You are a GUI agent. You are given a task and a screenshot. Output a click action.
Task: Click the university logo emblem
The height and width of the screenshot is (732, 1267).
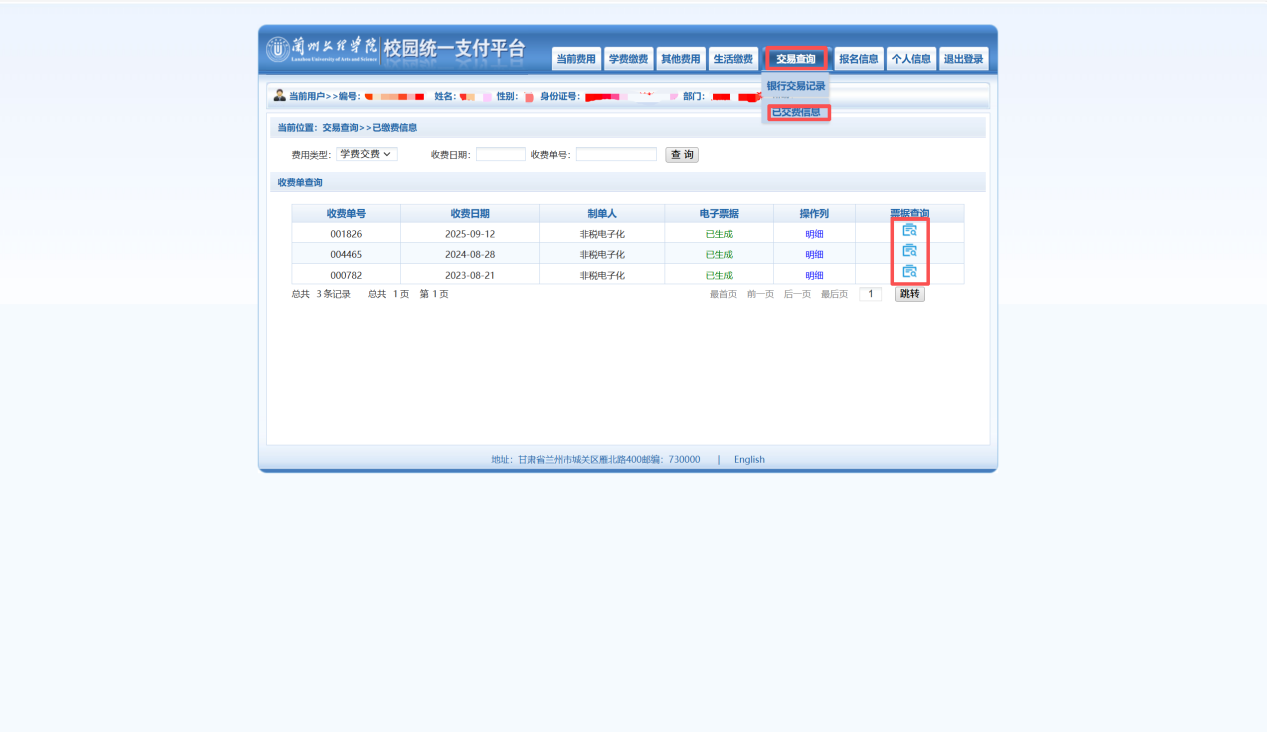[x=277, y=49]
